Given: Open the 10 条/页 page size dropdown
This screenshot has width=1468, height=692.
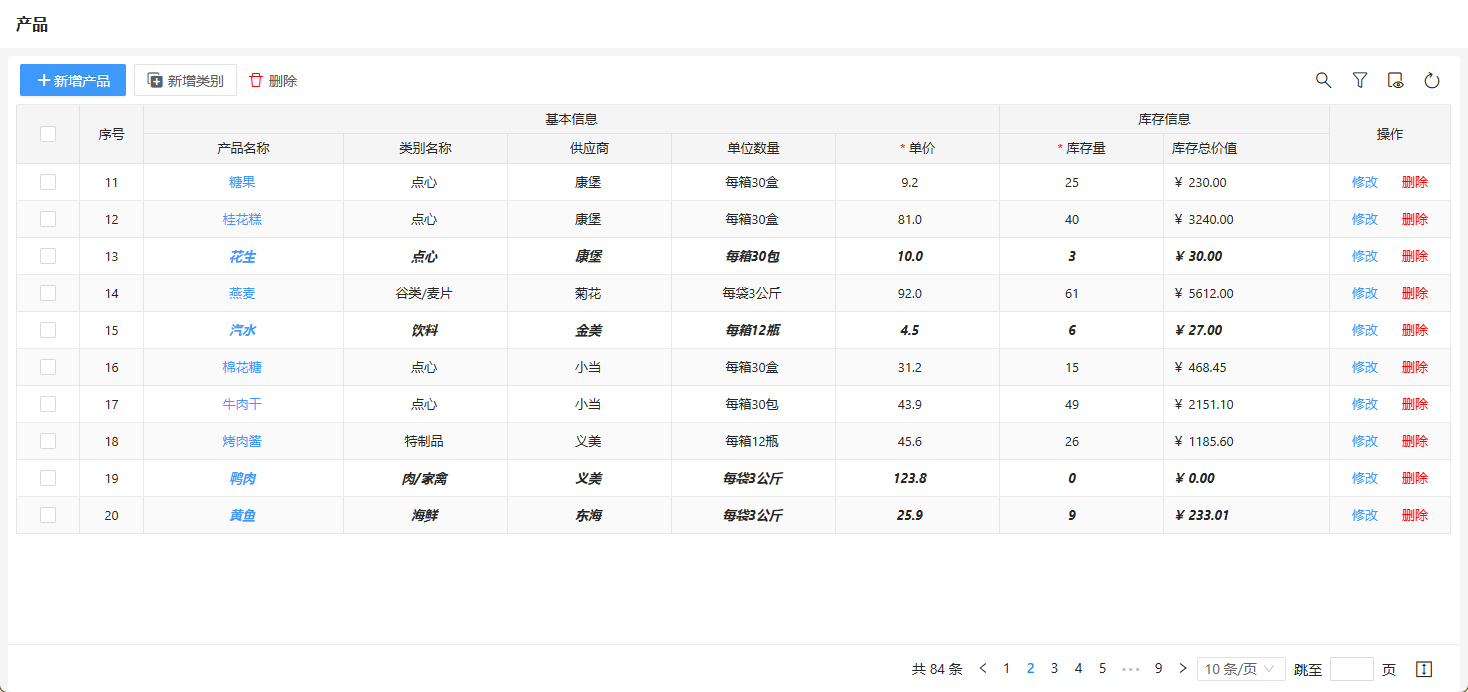Looking at the screenshot, I should tap(1240, 669).
